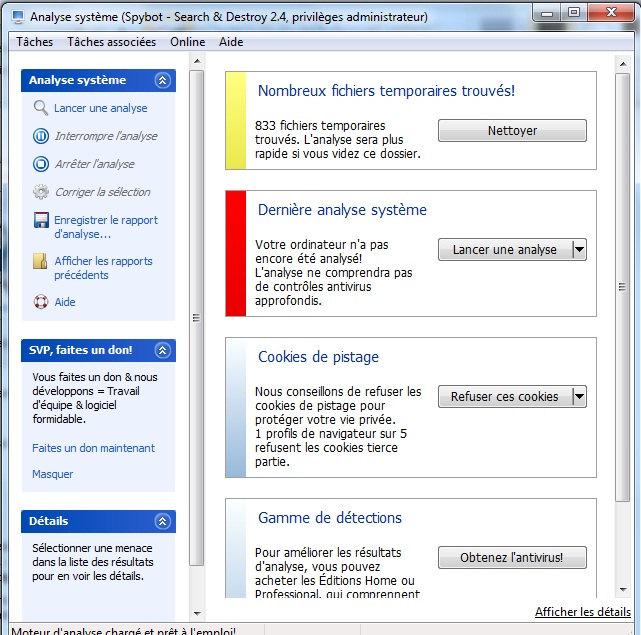Click the pause icon beside Interrompre l'analyse
Viewport: 641px width, 635px height.
40,136
